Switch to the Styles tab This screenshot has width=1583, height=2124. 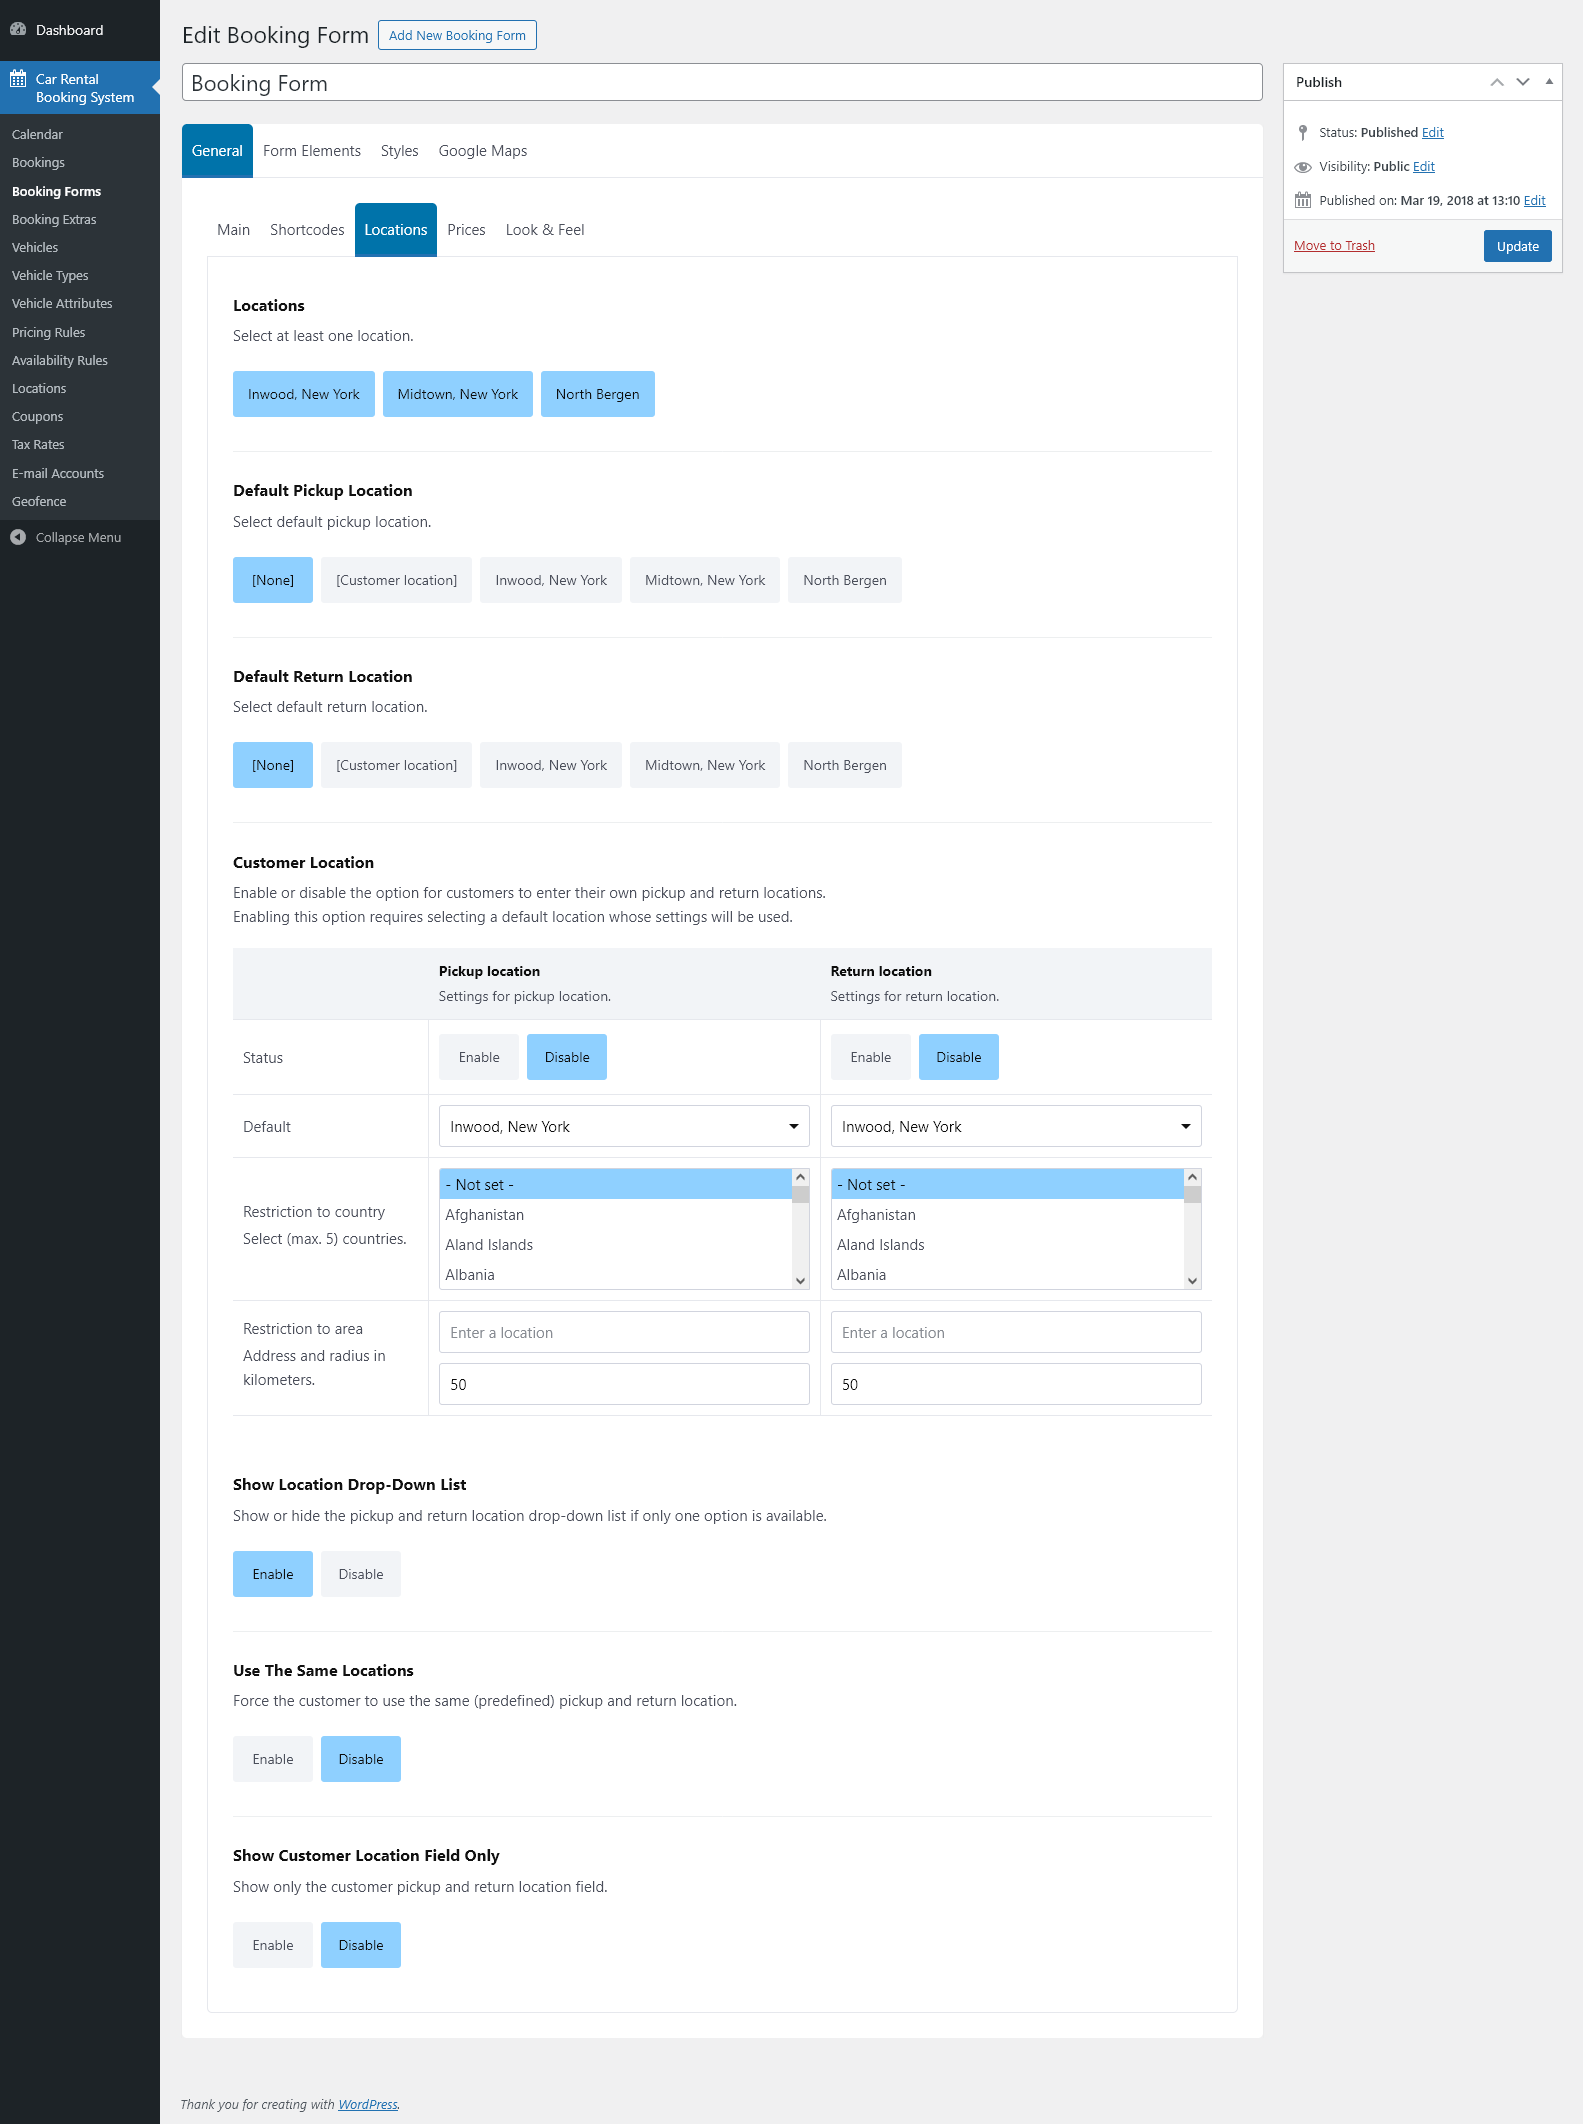[400, 151]
